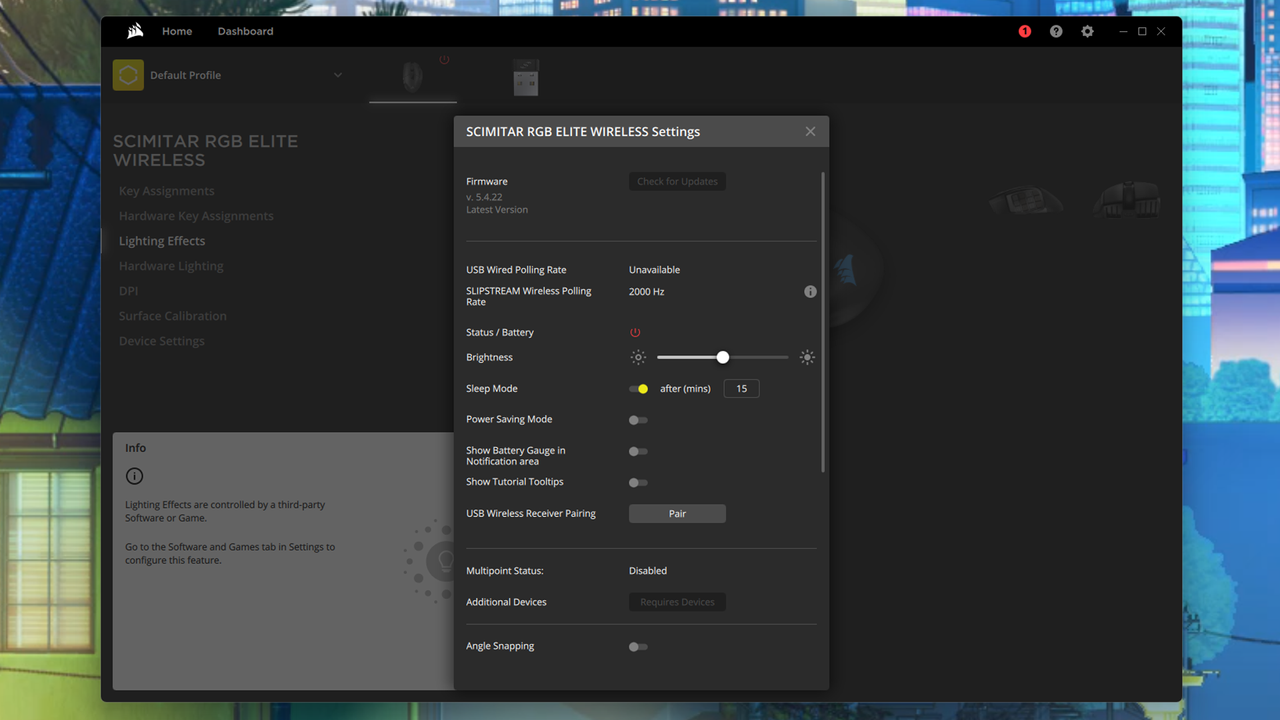Screen dimensions: 1280x720
Task: Click the sleep minutes input field
Action: 742,389
